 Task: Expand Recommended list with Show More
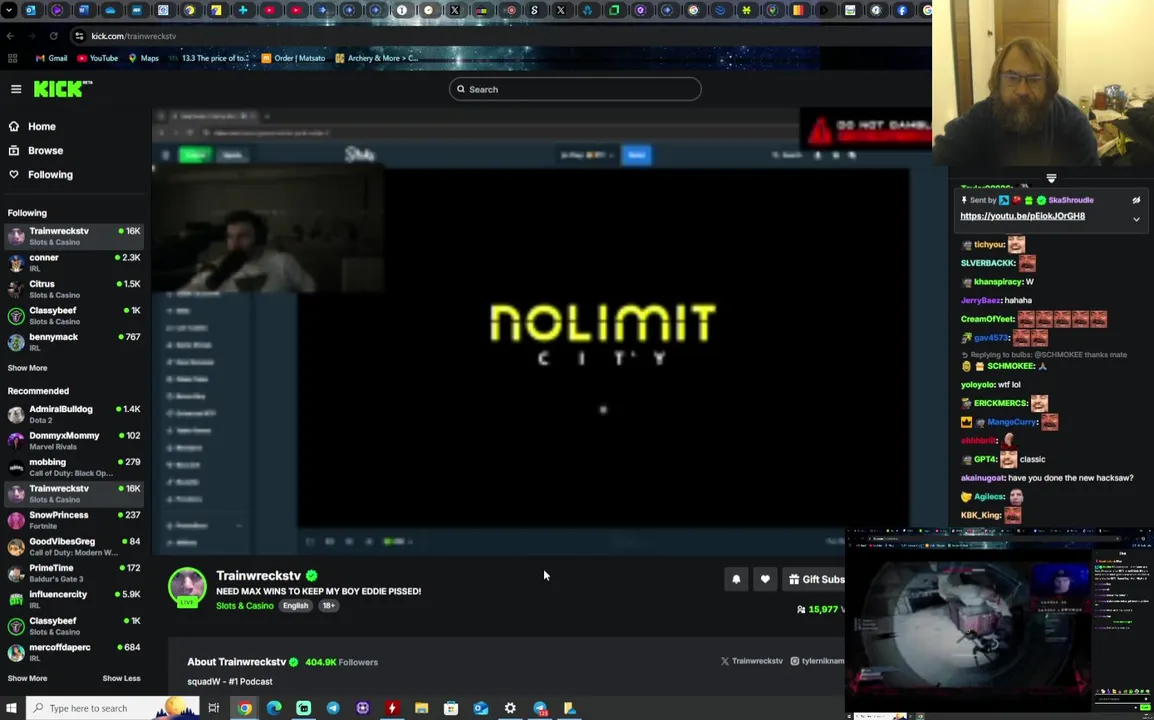(27, 679)
